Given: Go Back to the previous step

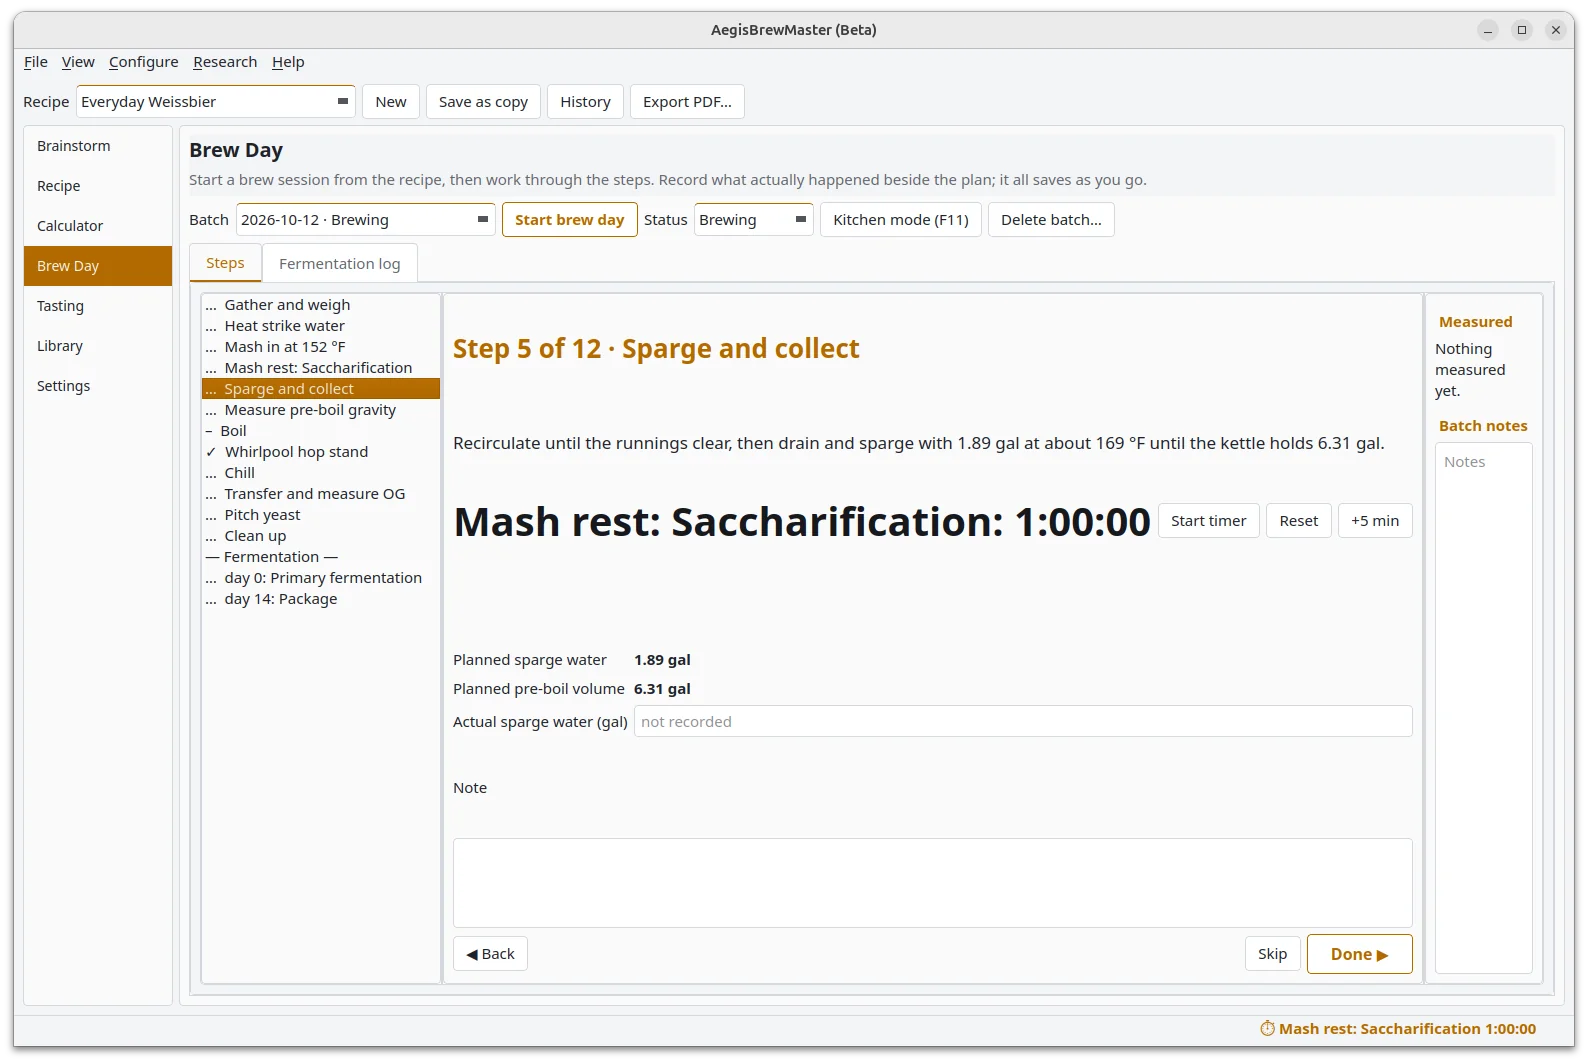Looking at the screenshot, I should click(x=490, y=954).
